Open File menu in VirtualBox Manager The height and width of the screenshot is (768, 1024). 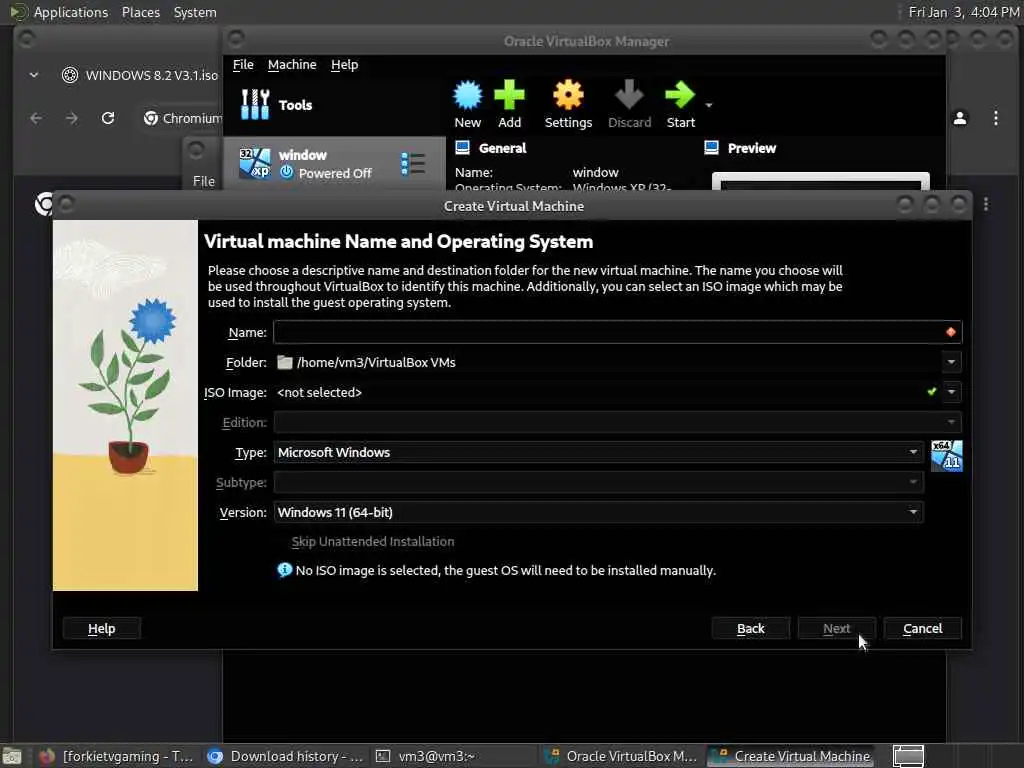pos(243,65)
